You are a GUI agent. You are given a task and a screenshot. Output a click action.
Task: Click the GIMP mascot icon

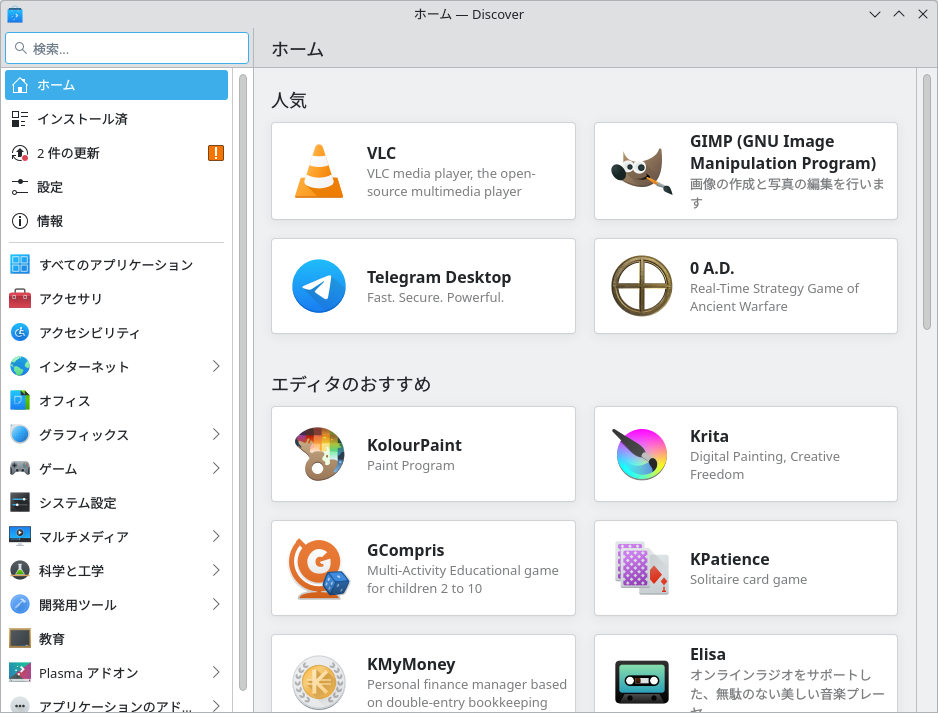pyautogui.click(x=641, y=171)
